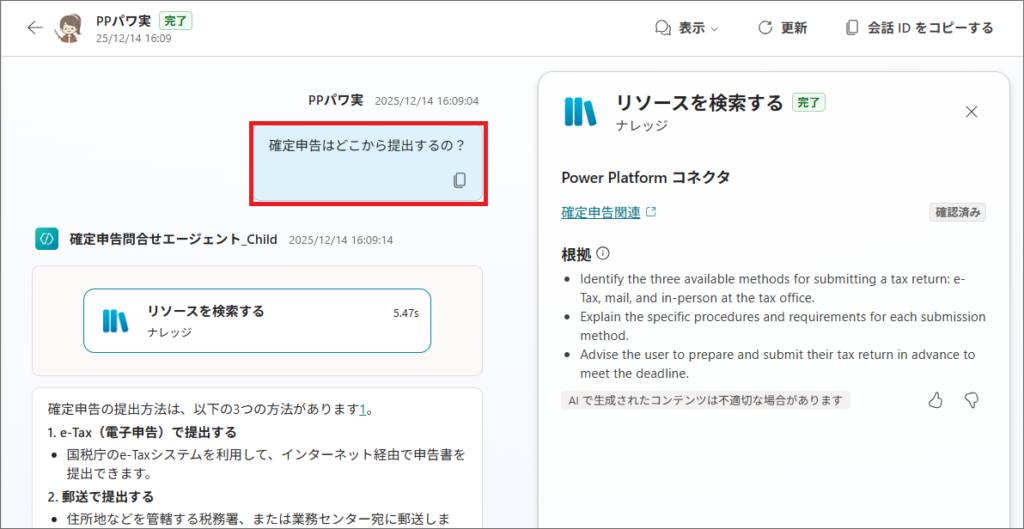Viewport: 1024px width, 529px height.
Task: Give thumbs down on the rationale
Action: point(970,400)
